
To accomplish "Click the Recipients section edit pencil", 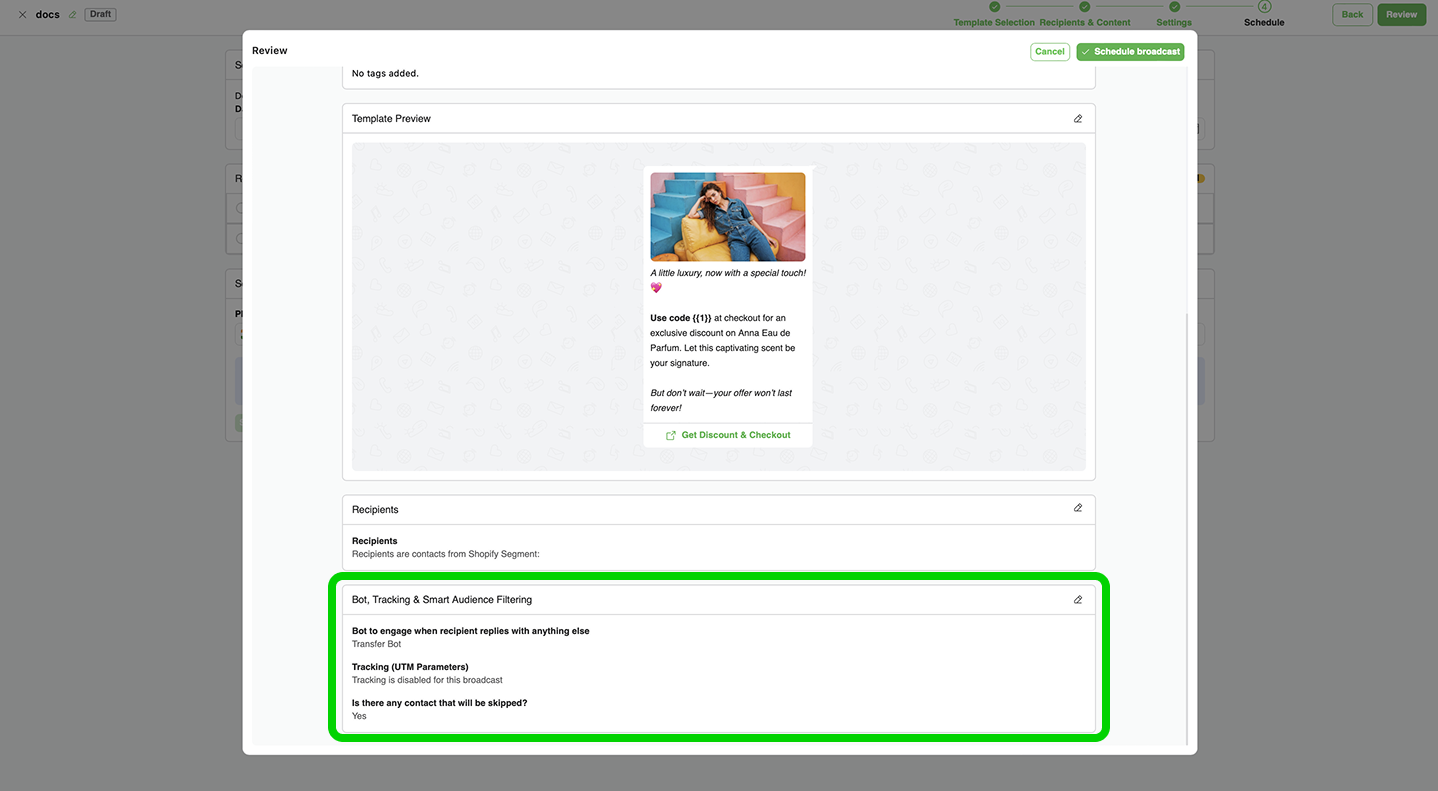I will pyautogui.click(x=1077, y=508).
